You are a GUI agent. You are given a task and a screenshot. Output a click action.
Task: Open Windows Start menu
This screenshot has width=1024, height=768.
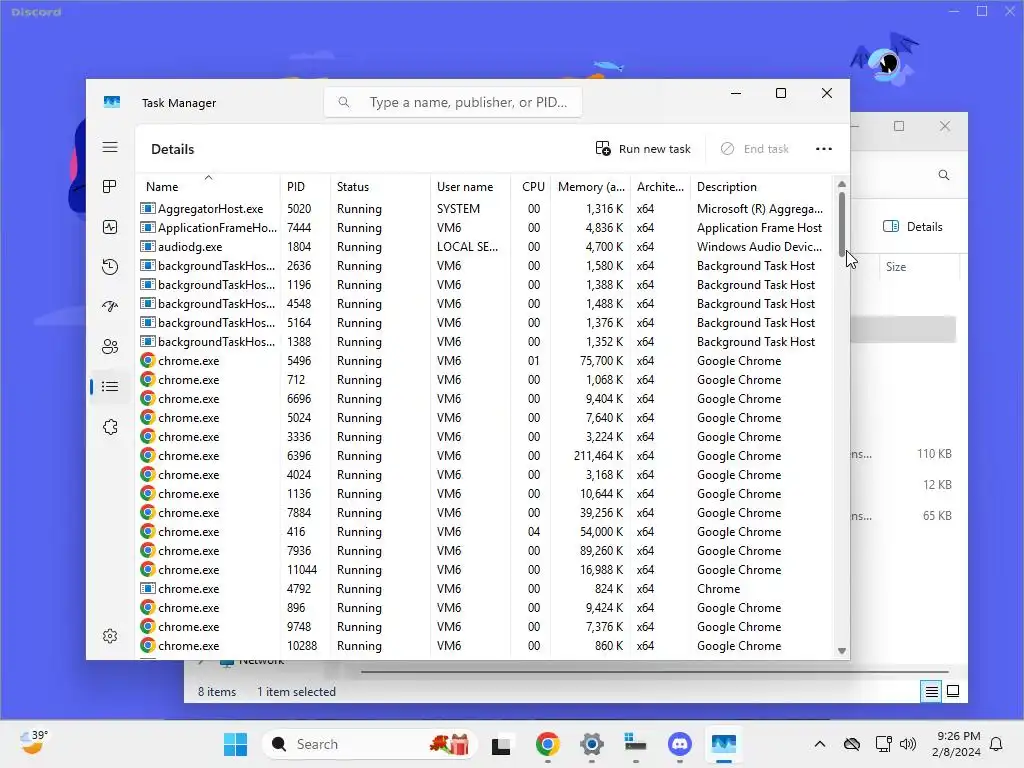(235, 744)
